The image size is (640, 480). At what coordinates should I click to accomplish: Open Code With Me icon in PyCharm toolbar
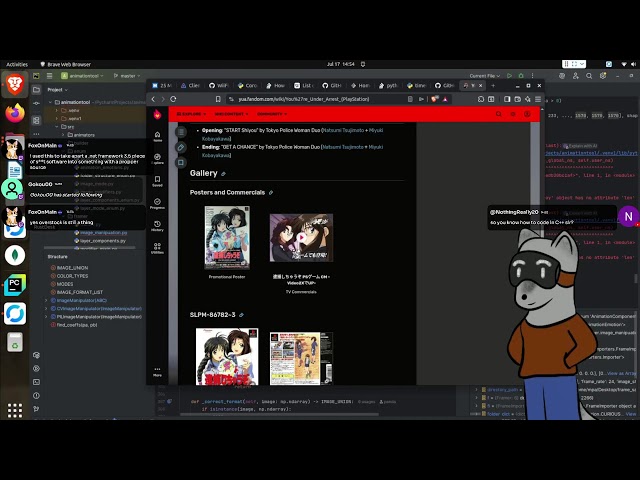pyautogui.click(x=576, y=76)
